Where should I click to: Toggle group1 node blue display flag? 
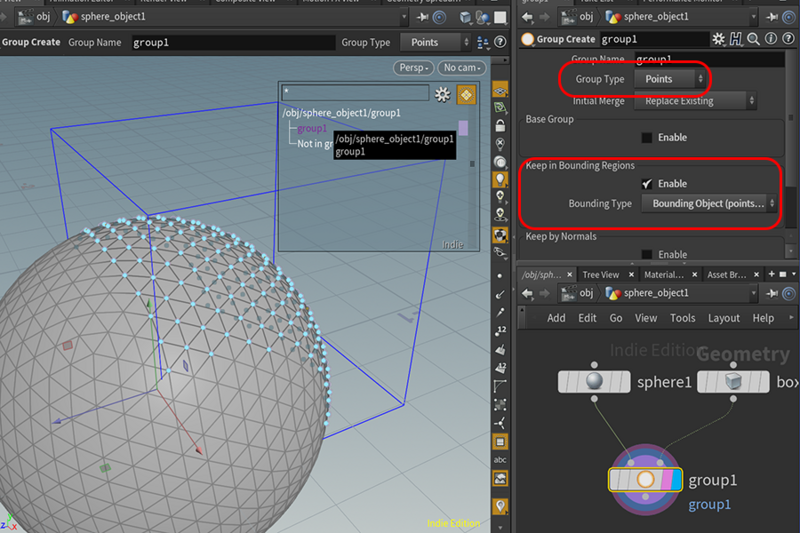click(676, 480)
